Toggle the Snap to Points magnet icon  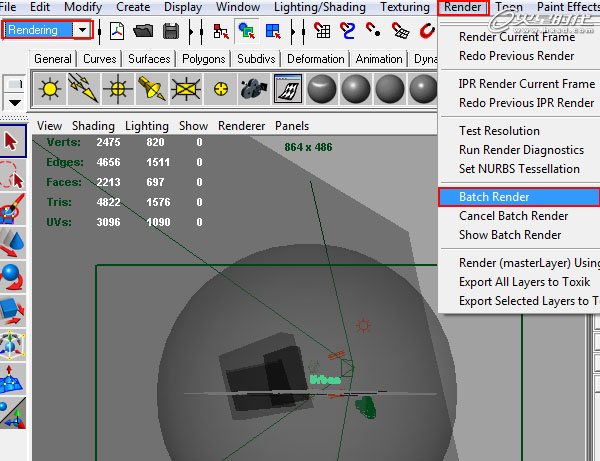click(x=373, y=30)
